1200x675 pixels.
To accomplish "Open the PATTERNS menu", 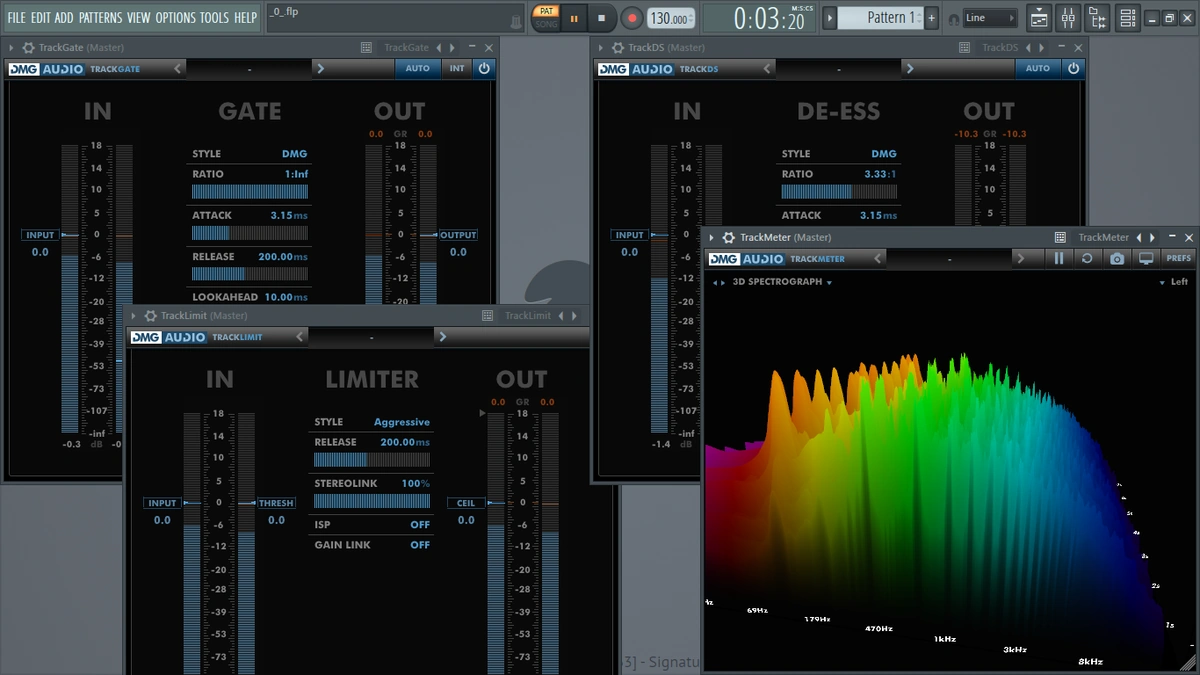I will [x=101, y=18].
